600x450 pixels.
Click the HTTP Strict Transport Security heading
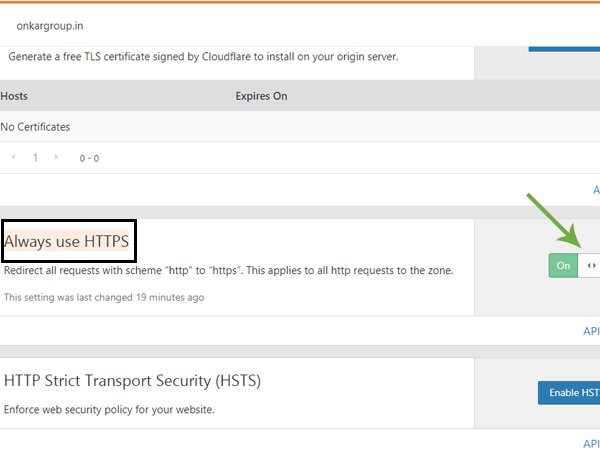click(x=132, y=381)
